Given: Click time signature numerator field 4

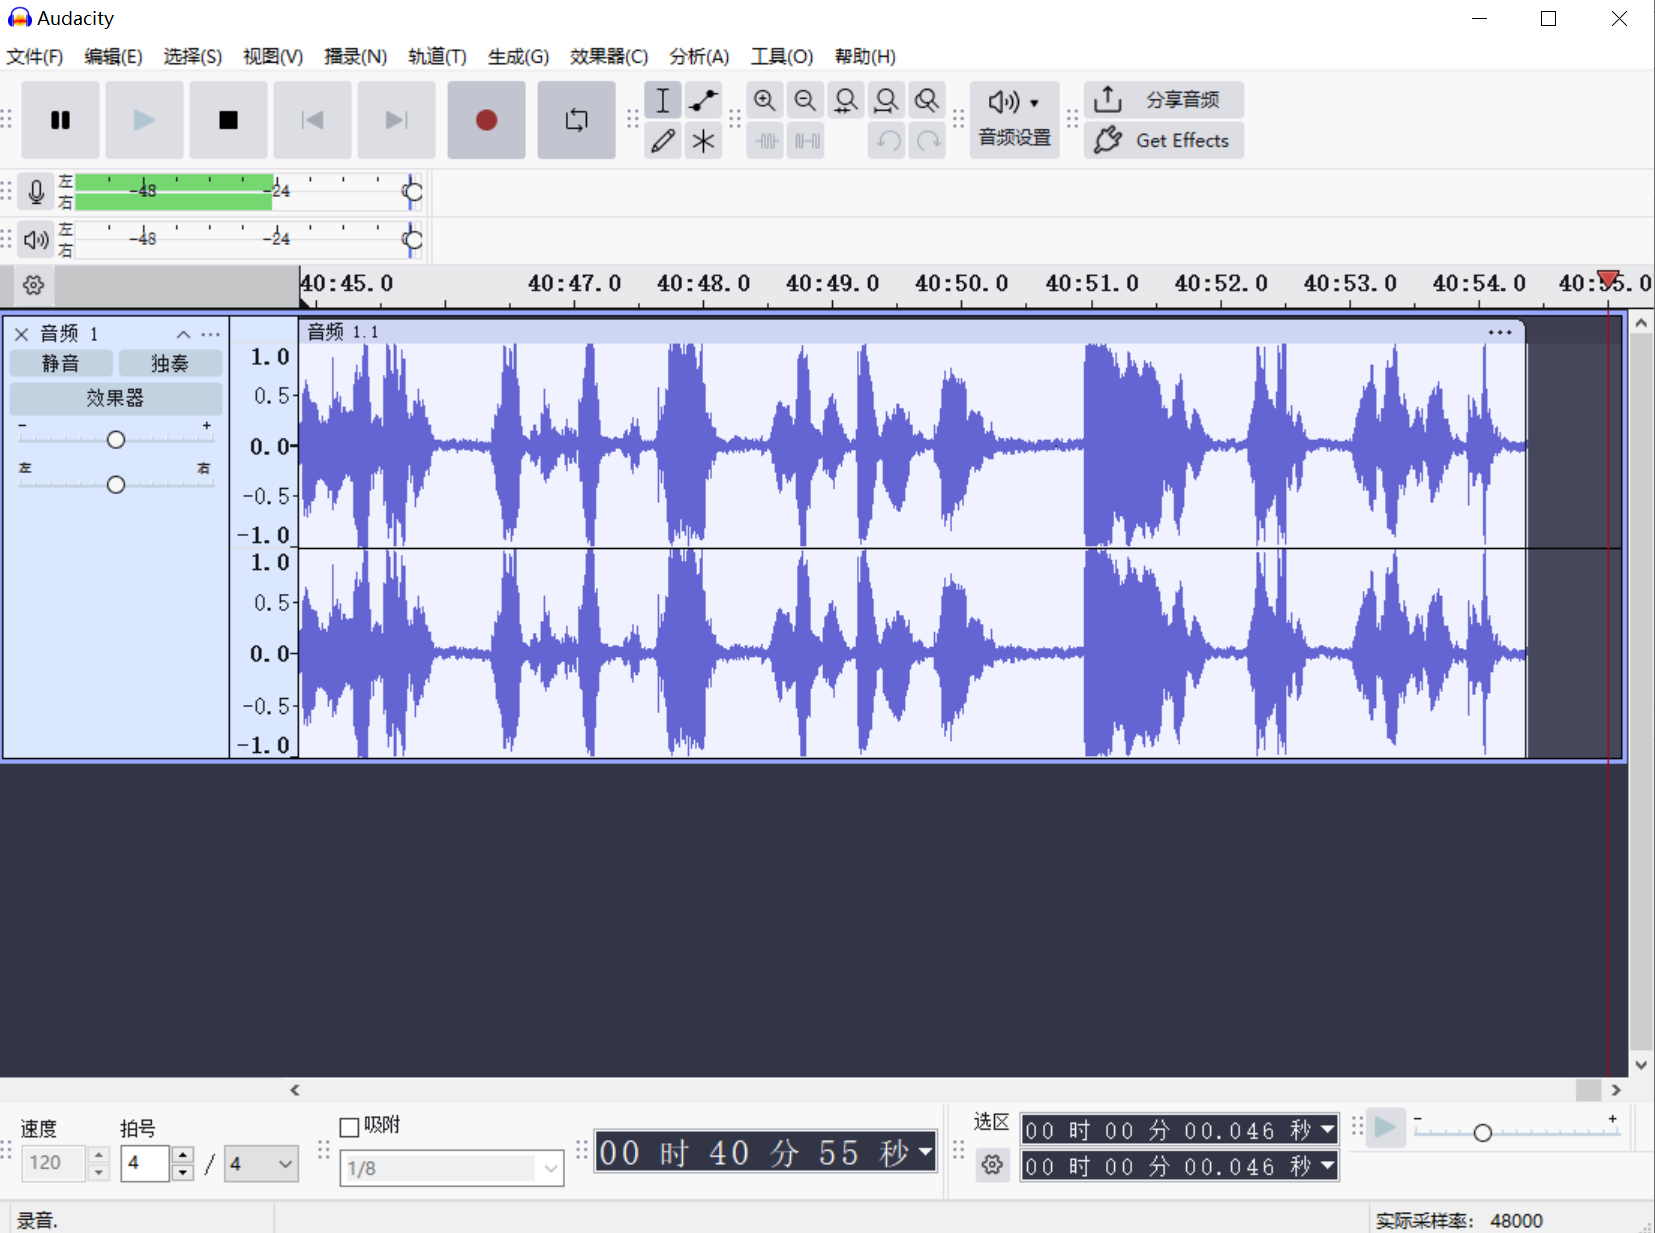Looking at the screenshot, I should [x=145, y=1163].
